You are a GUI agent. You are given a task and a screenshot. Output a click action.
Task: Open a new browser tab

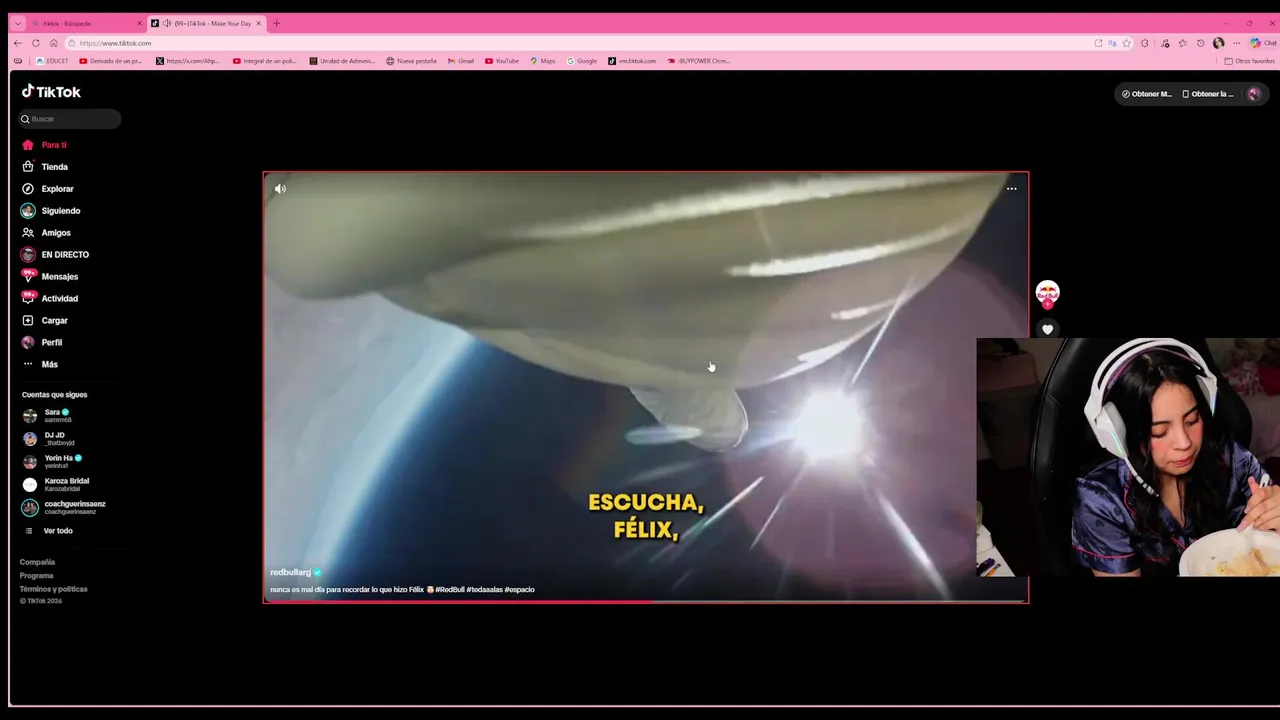[277, 23]
